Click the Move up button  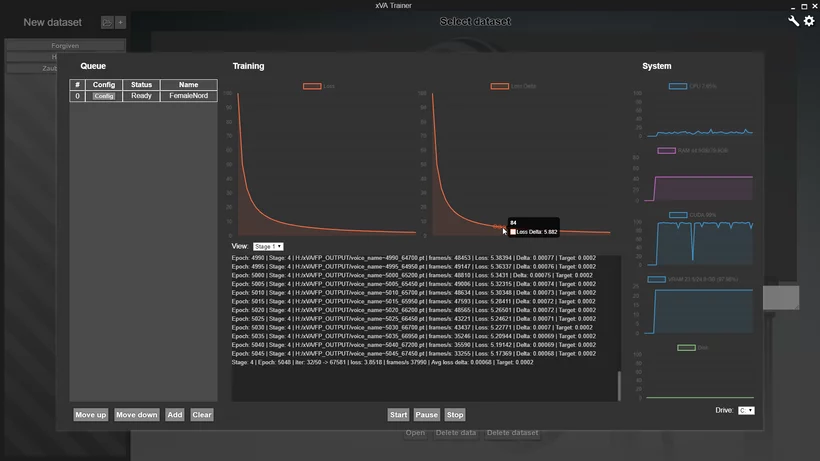pos(90,415)
